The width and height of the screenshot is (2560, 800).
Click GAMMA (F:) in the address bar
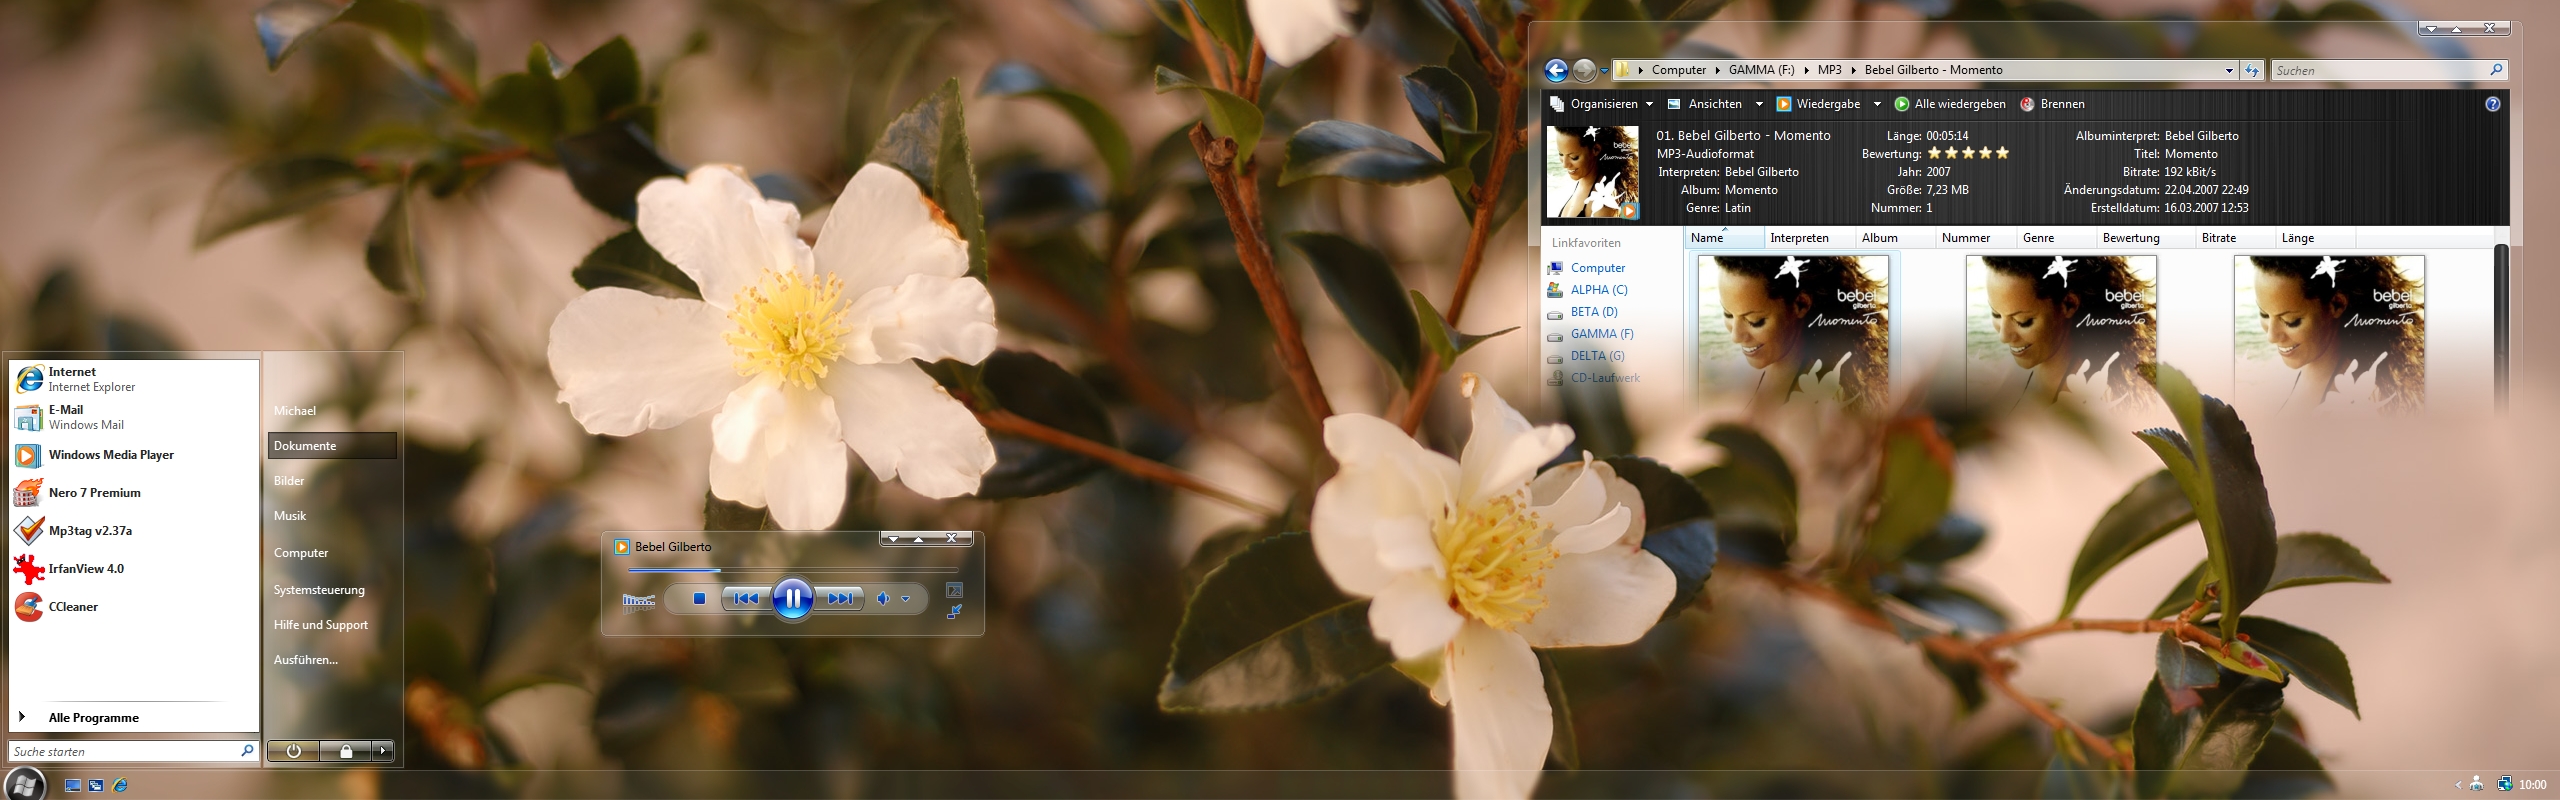(x=1761, y=70)
